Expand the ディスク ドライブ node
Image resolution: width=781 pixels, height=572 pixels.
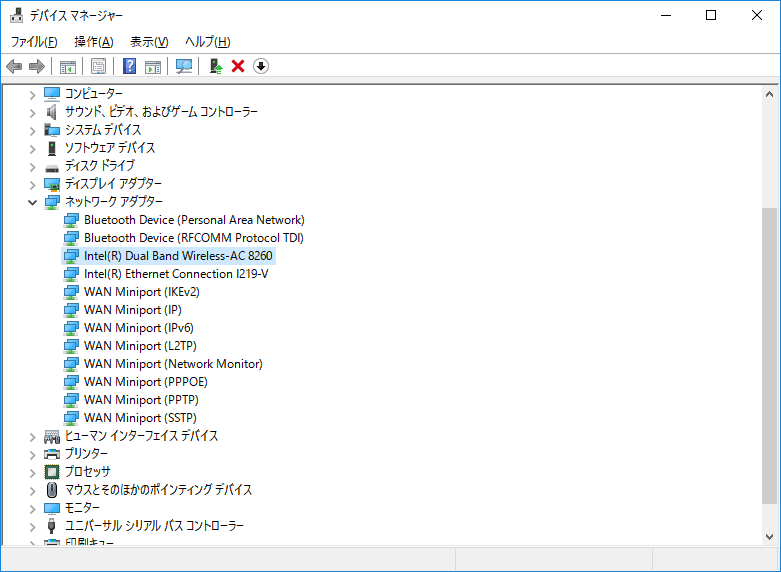(x=32, y=167)
